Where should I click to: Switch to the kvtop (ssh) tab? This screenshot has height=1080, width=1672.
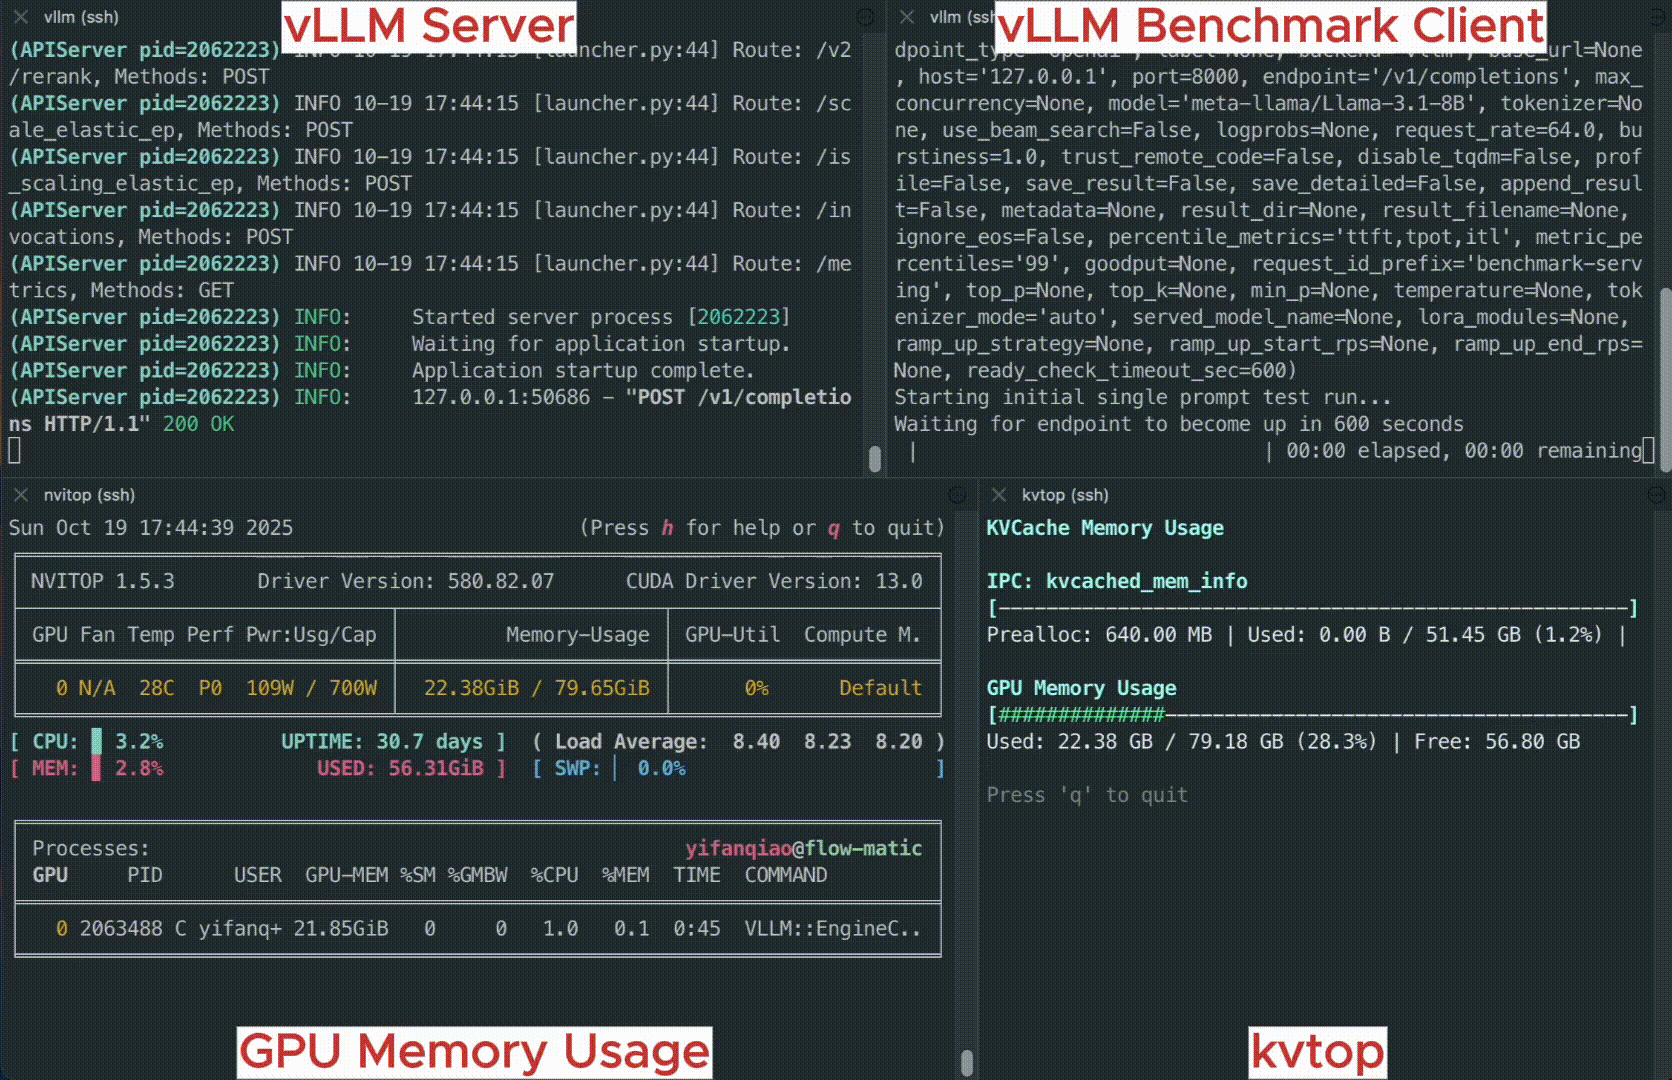click(1068, 494)
